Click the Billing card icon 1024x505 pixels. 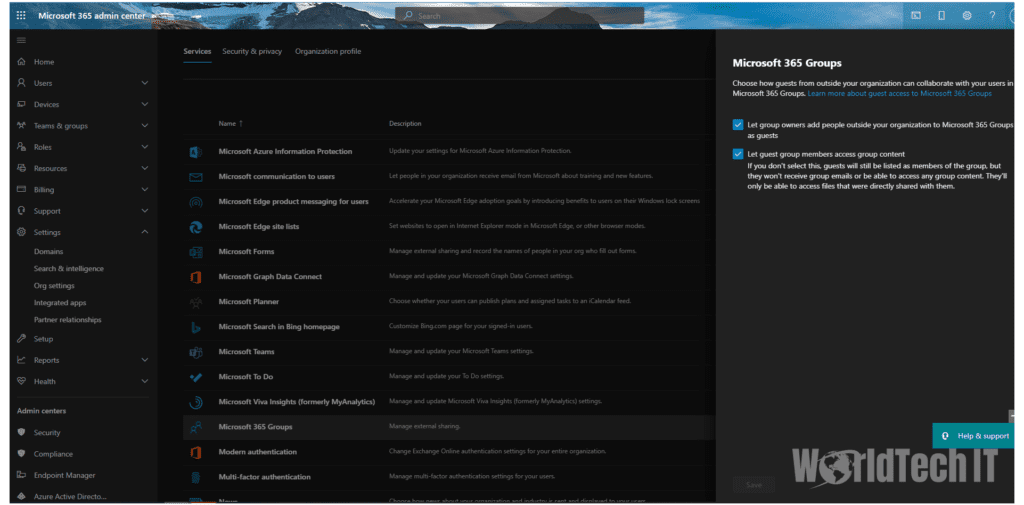click(22, 189)
